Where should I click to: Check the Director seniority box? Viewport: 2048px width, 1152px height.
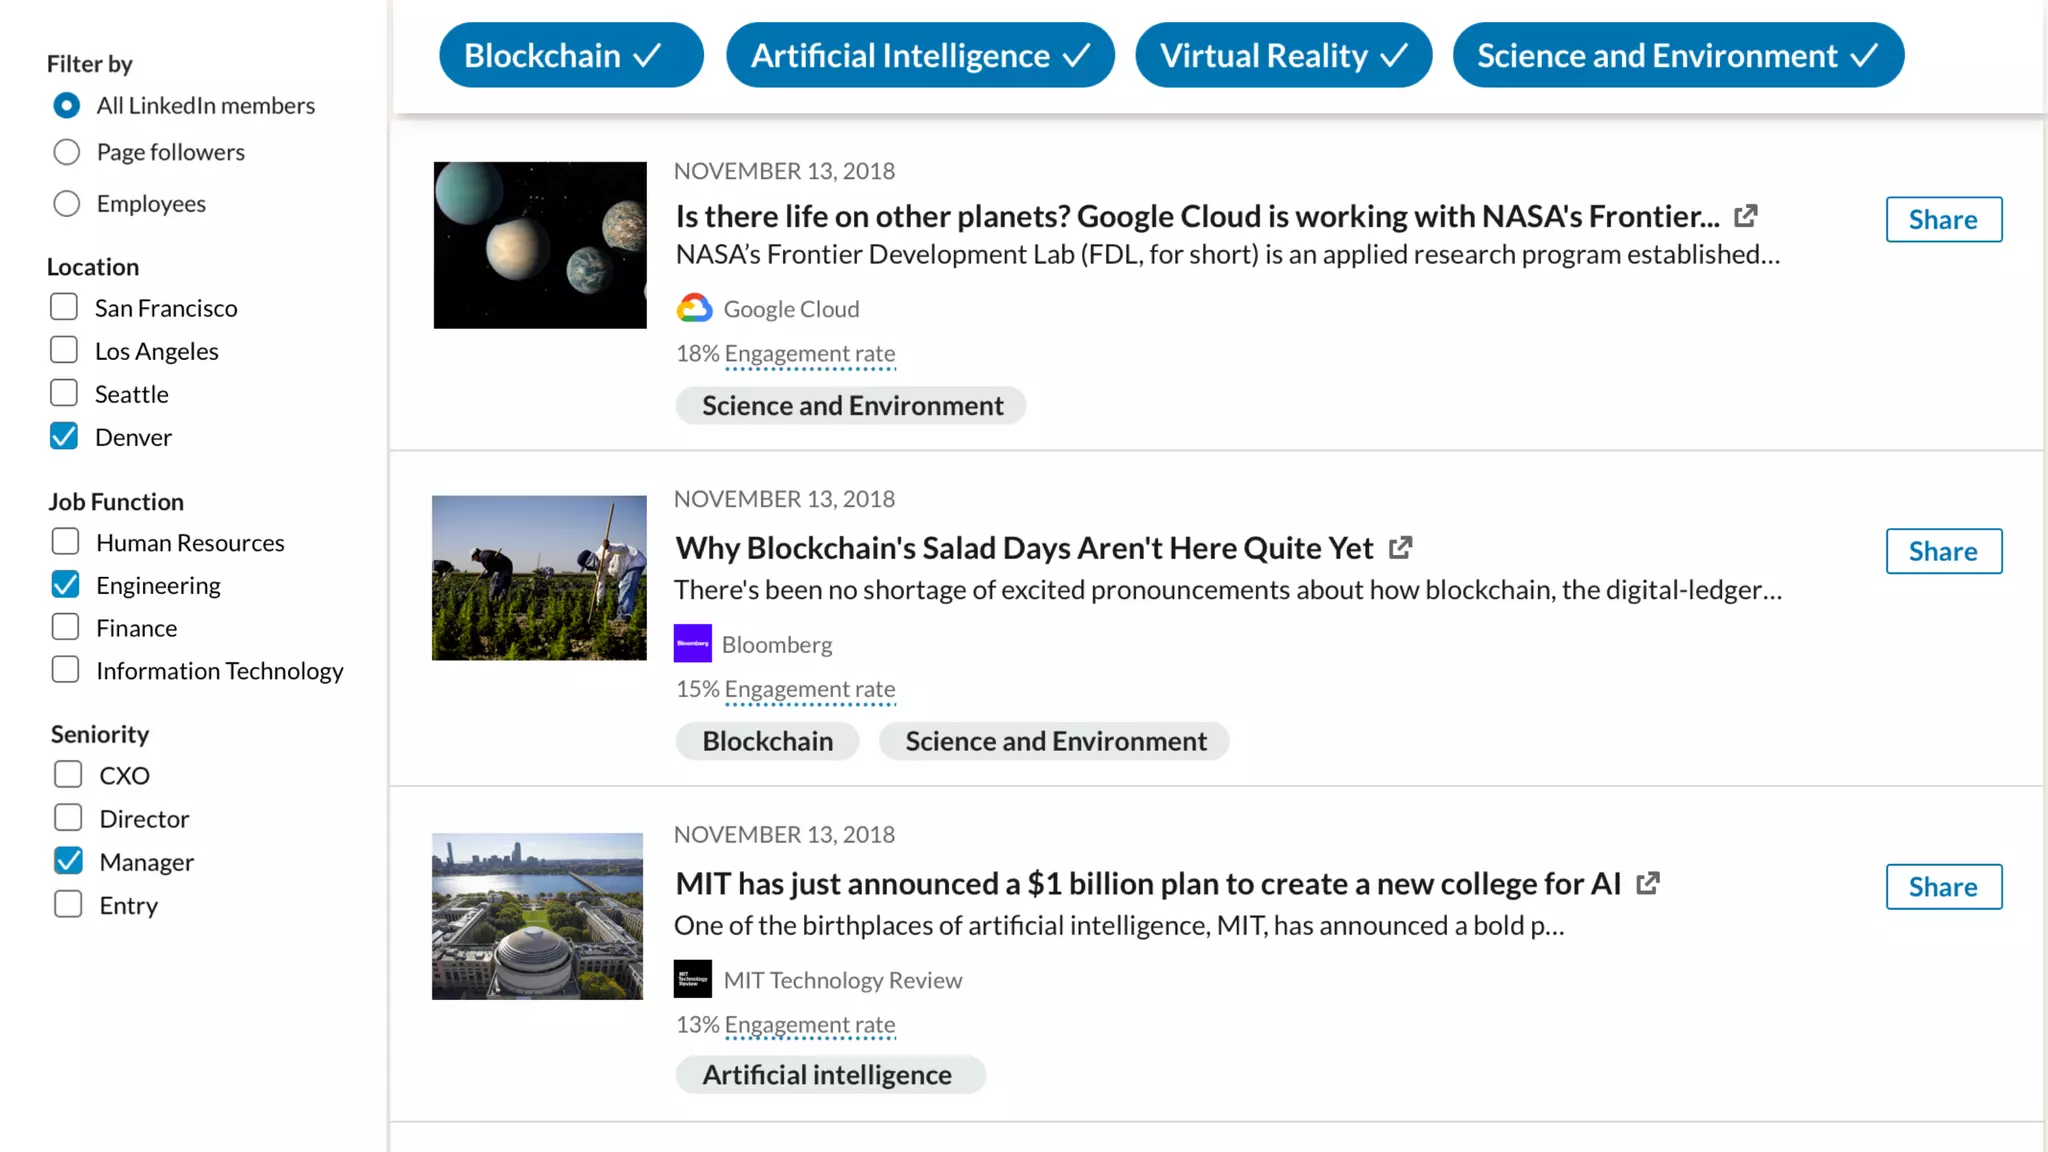point(68,818)
